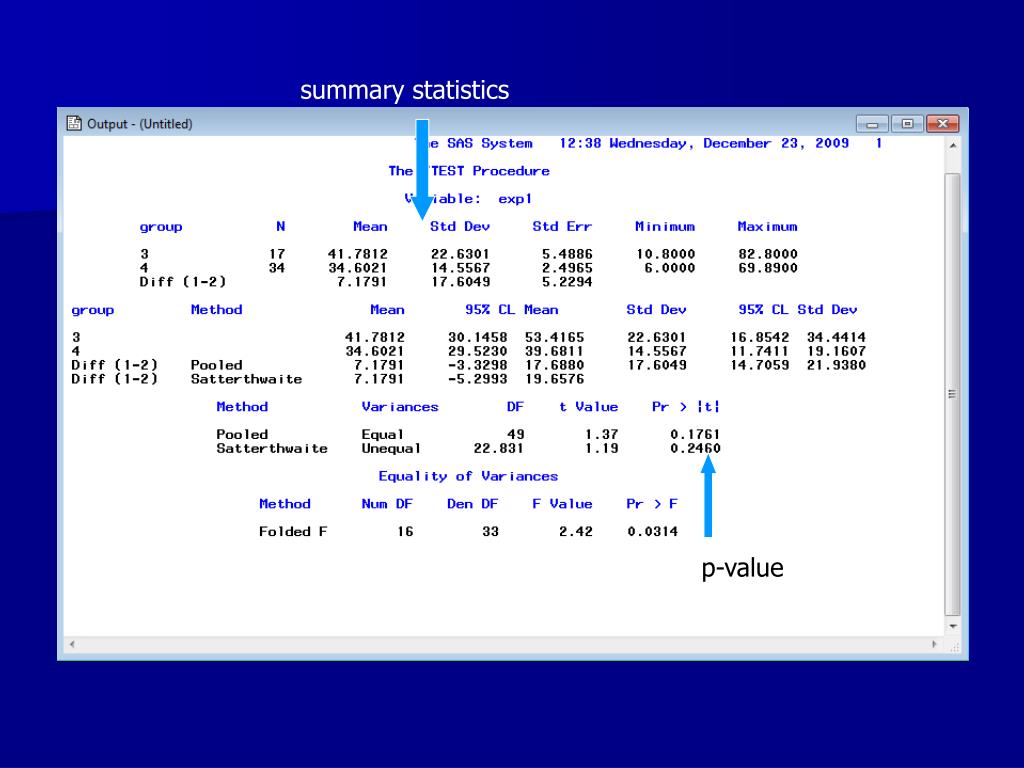This screenshot has height=768, width=1024.
Task: Click the Den DF value '33'
Action: pyautogui.click(x=490, y=532)
